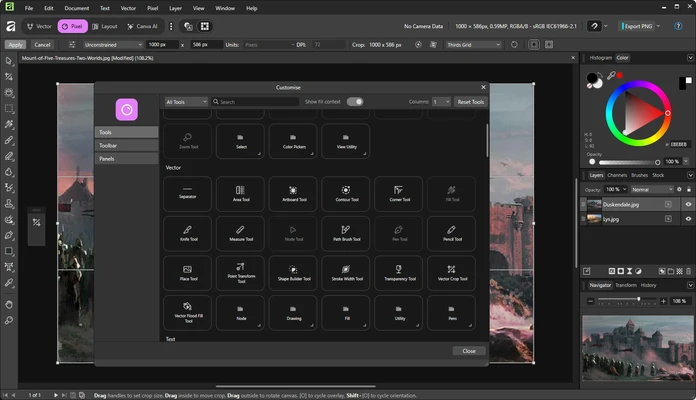696x400 pixels.
Task: Click the Separator tile in Vector section
Action: 187,194
